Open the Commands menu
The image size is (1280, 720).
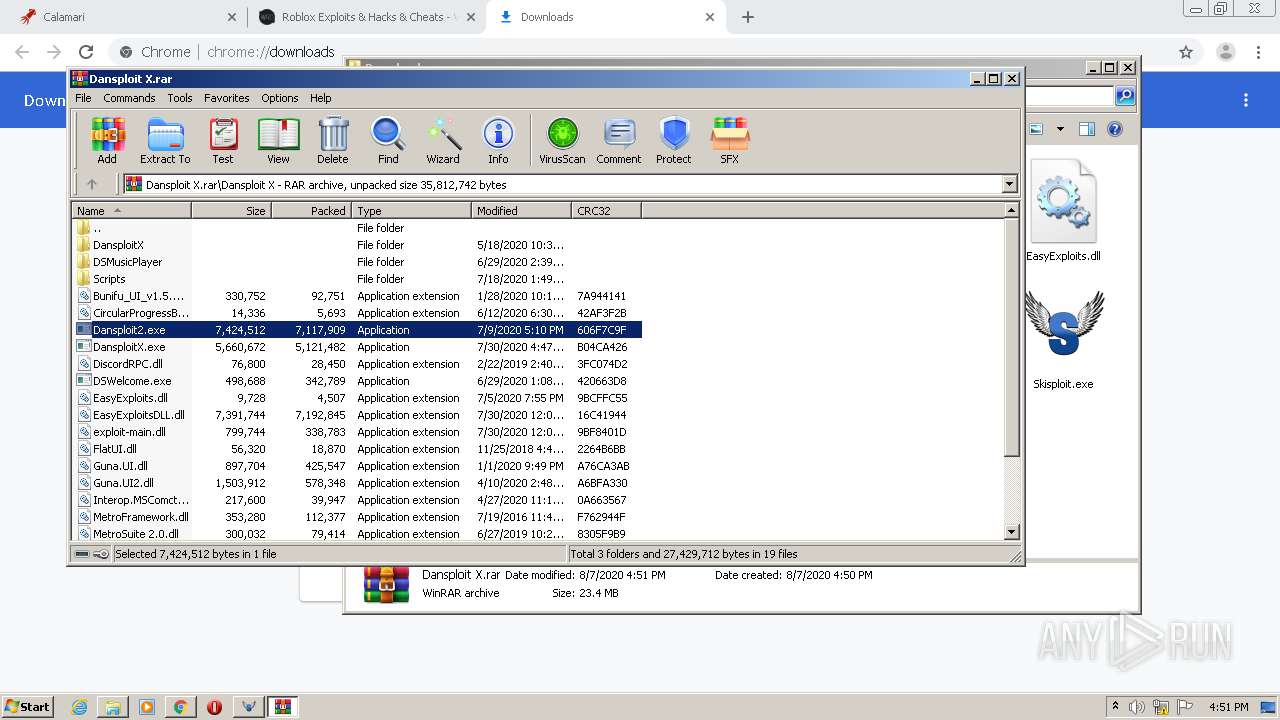[x=129, y=98]
